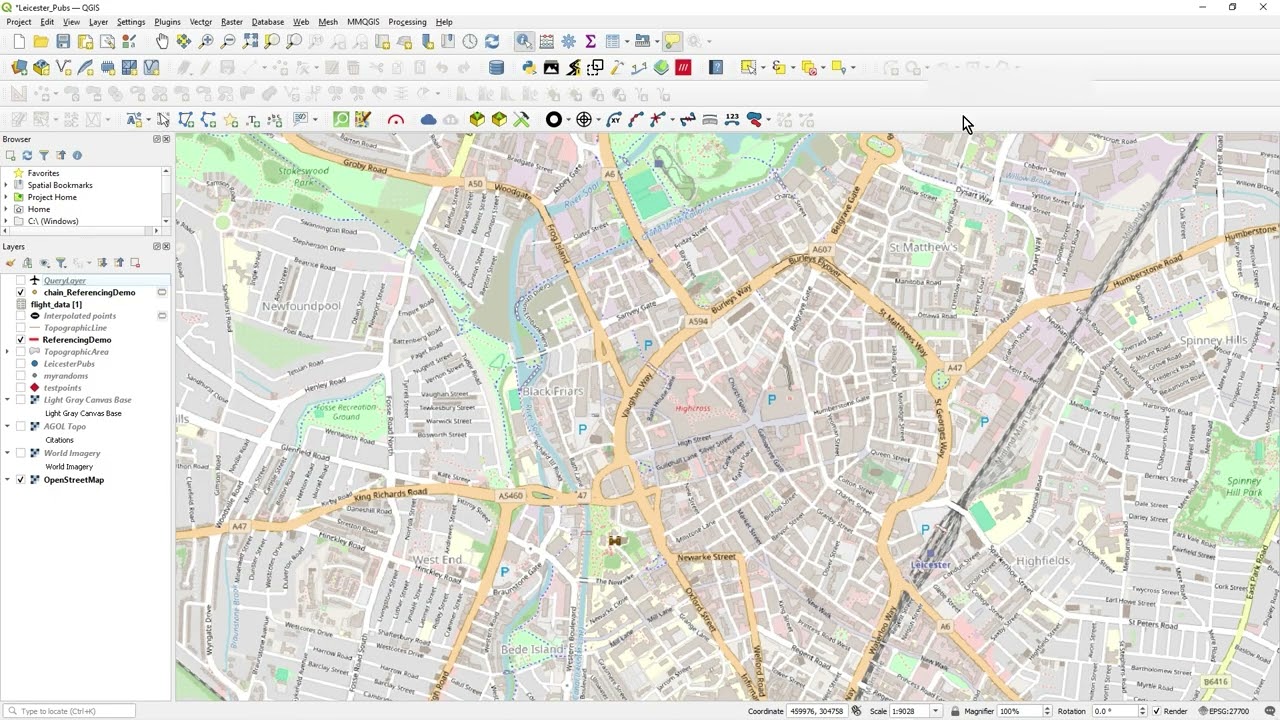Click the New Project icon
This screenshot has height=720, width=1280.
(19, 41)
